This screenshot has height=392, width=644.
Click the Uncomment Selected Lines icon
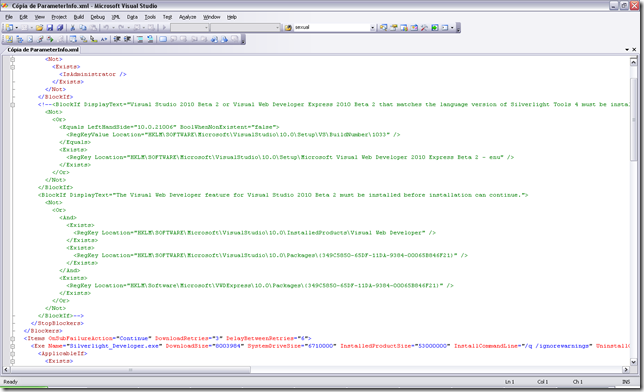[x=150, y=39]
